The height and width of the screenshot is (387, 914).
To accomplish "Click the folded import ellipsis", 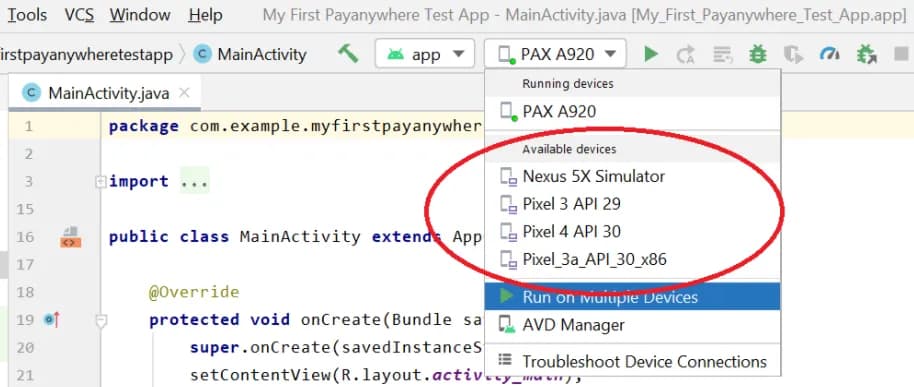I will point(194,181).
